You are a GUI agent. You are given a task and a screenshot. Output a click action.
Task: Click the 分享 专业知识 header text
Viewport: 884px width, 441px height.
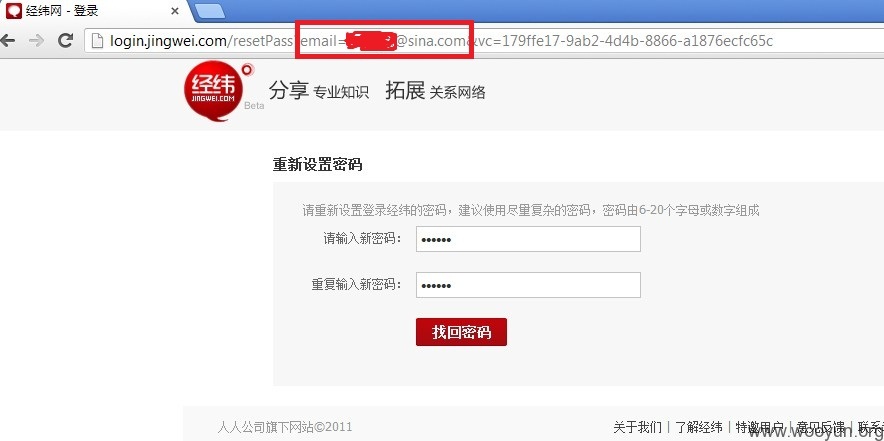coord(319,91)
